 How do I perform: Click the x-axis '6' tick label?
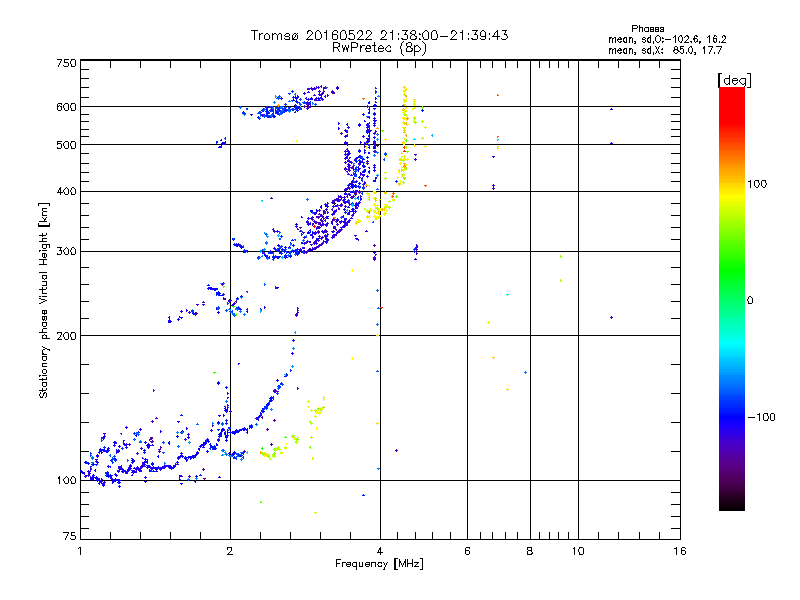click(x=467, y=551)
